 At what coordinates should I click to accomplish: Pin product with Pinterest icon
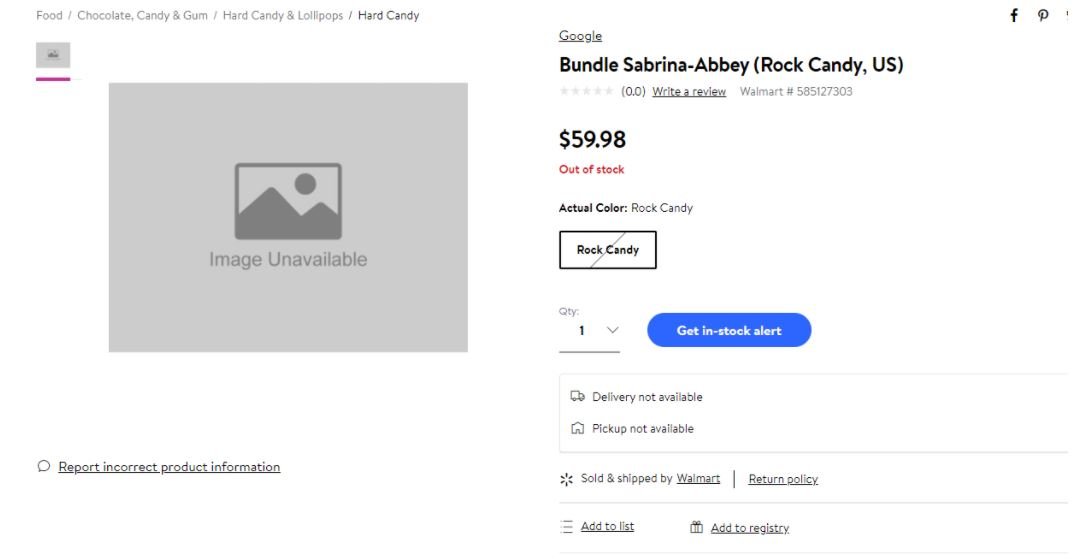point(1043,15)
